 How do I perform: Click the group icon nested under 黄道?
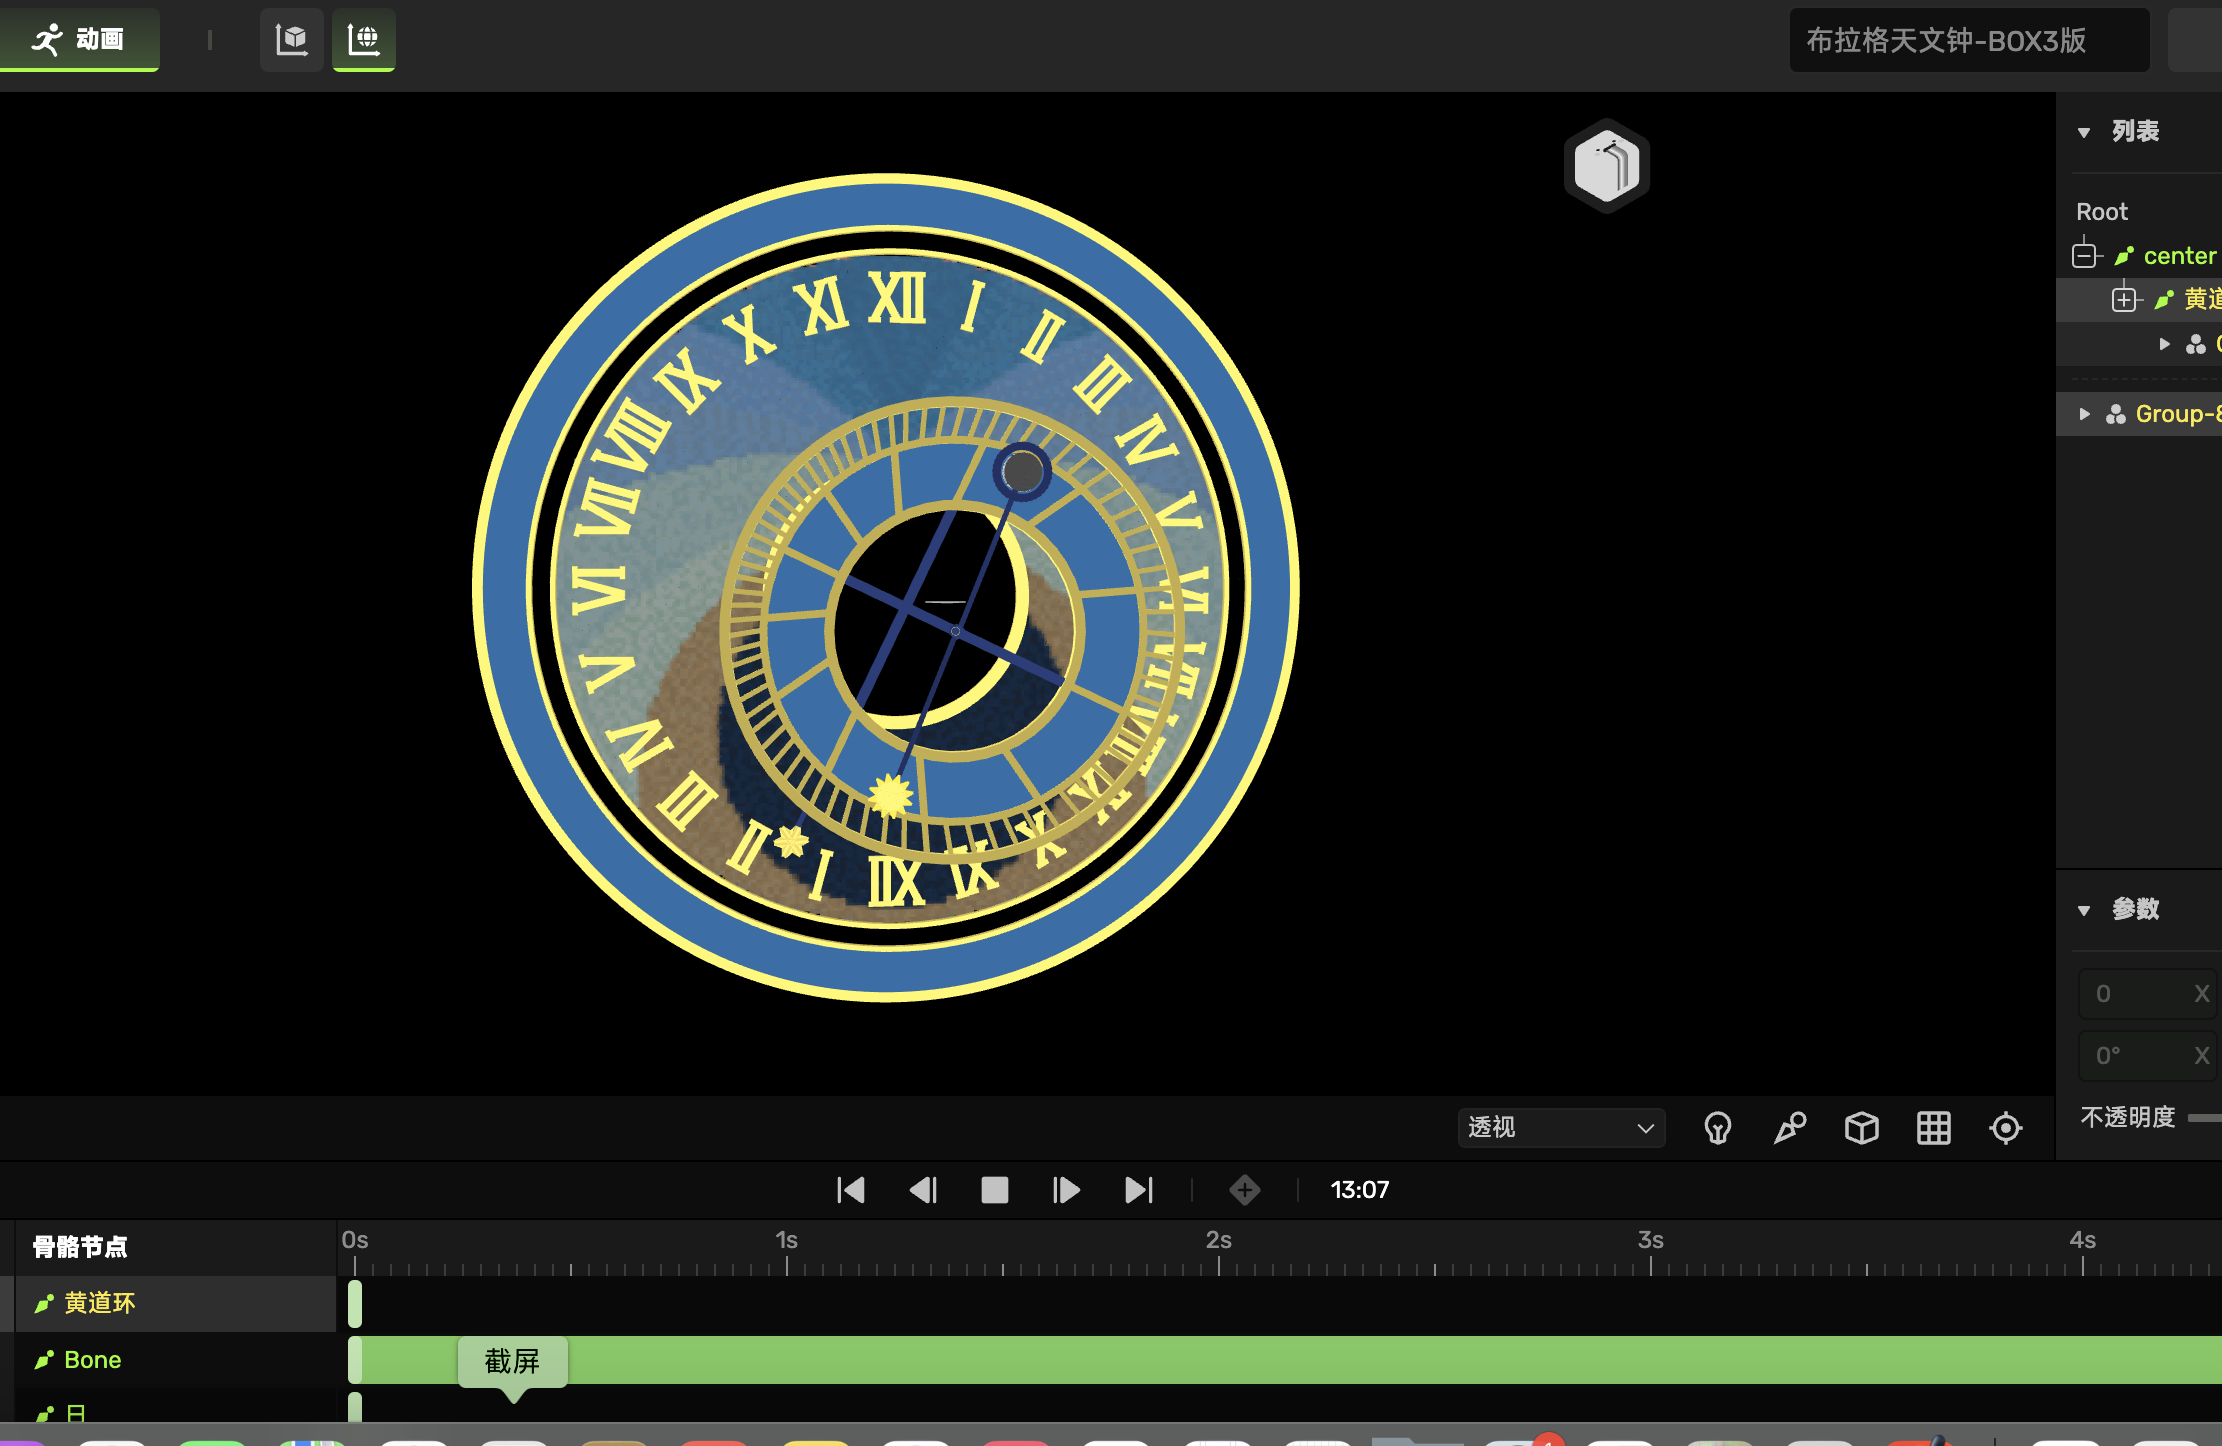click(x=2196, y=344)
